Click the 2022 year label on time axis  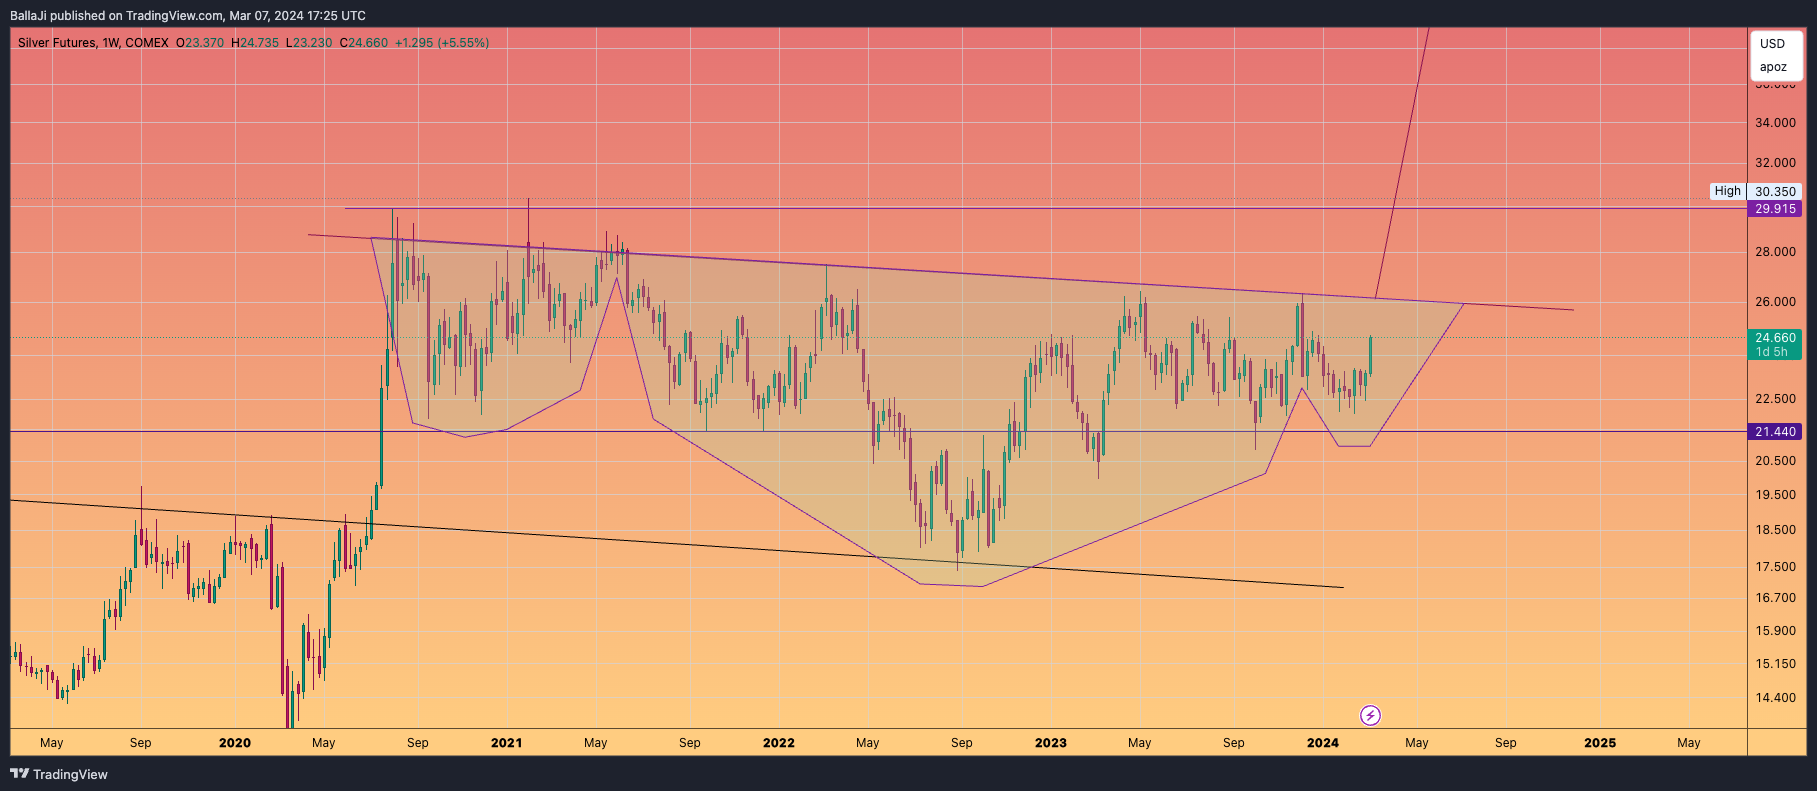779,743
